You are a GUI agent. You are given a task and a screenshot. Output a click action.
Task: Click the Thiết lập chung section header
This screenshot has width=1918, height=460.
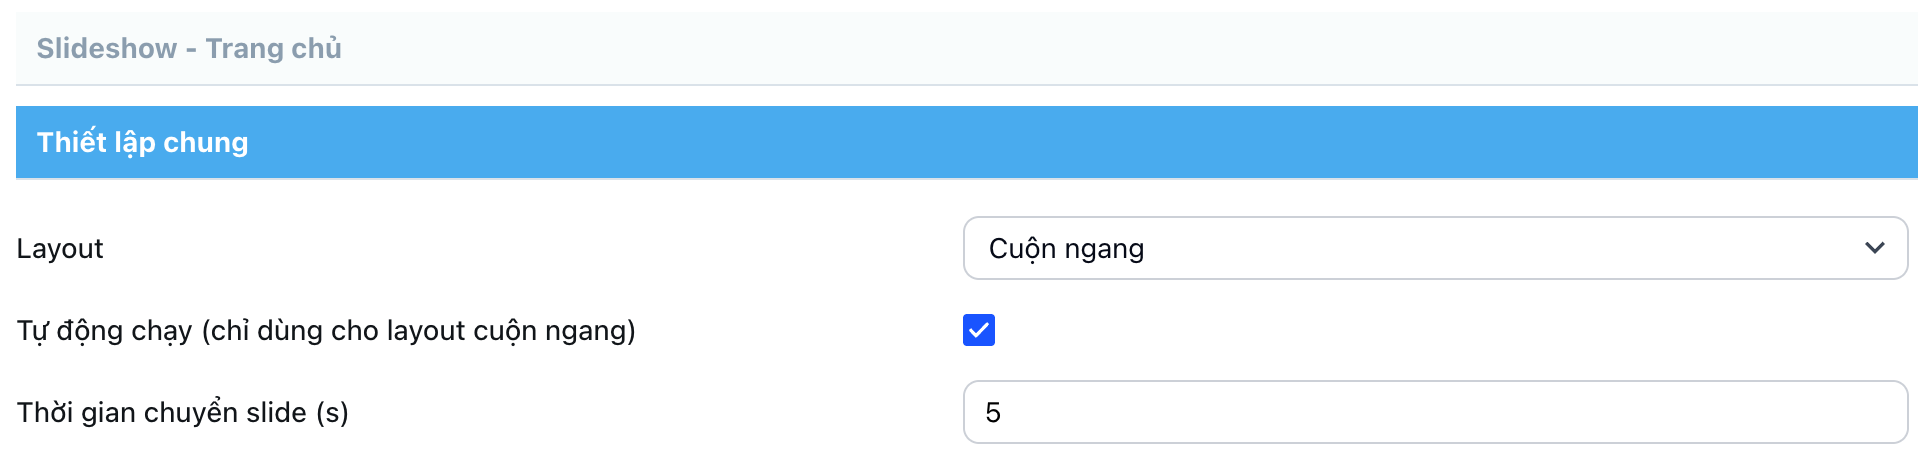[143, 142]
